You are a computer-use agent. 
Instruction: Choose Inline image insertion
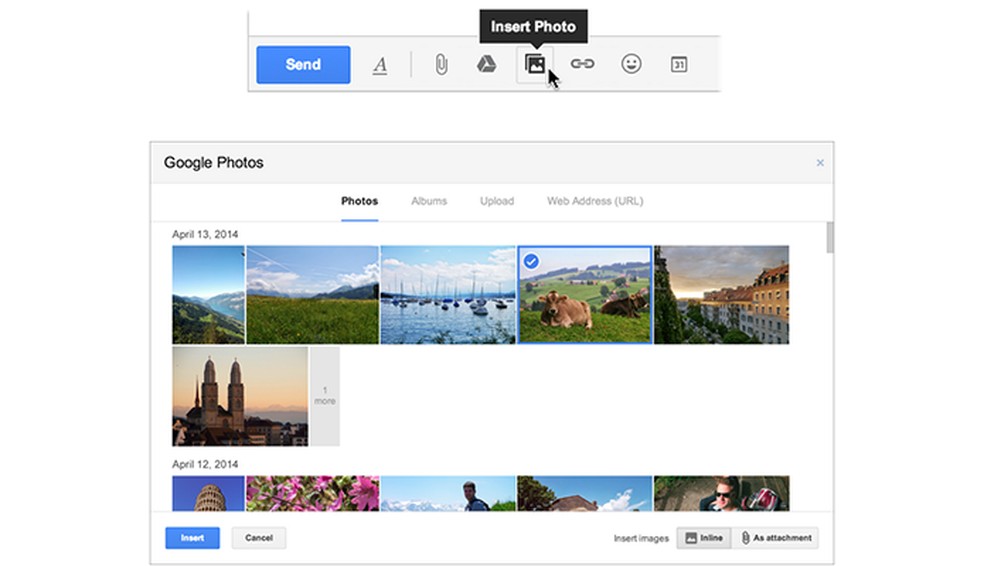(x=703, y=538)
